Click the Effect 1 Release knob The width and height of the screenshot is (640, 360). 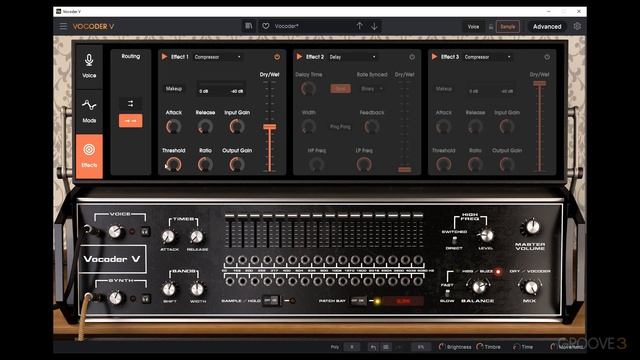205,127
